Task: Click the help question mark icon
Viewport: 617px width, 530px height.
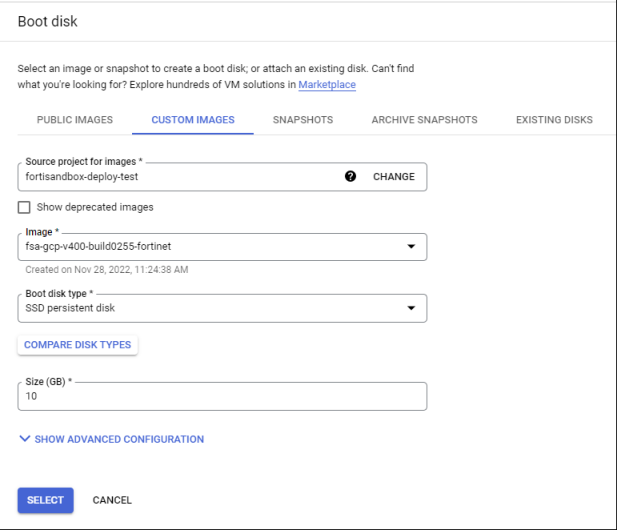Action: click(x=350, y=176)
